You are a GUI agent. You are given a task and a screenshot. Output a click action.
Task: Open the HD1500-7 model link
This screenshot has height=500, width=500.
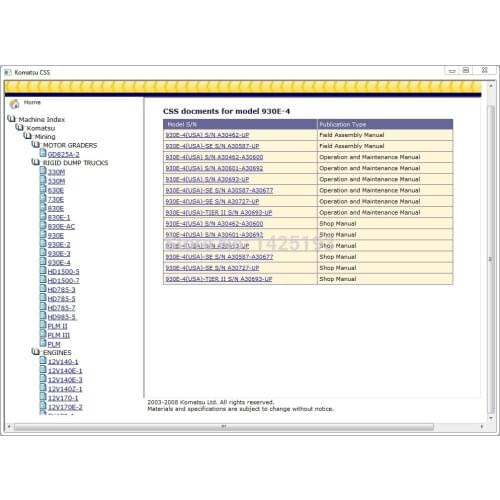(64, 281)
